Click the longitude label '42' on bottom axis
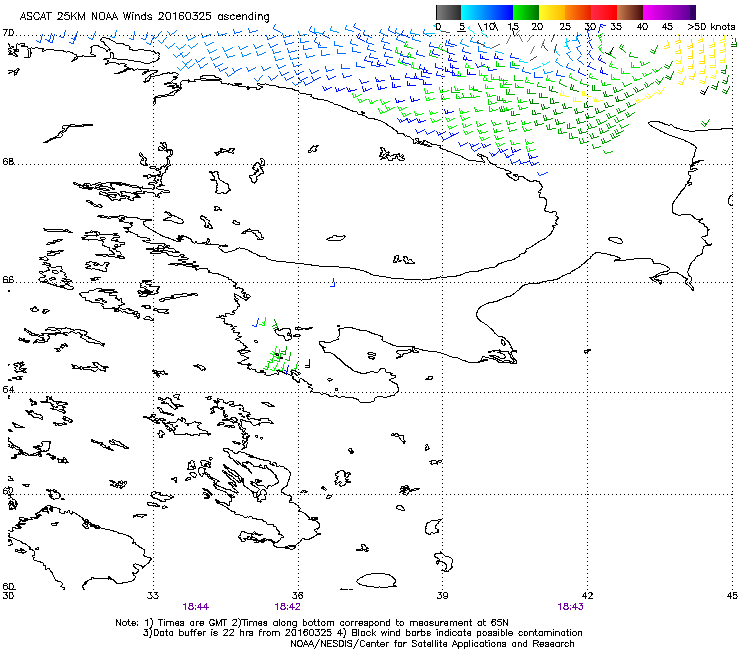 pyautogui.click(x=587, y=595)
